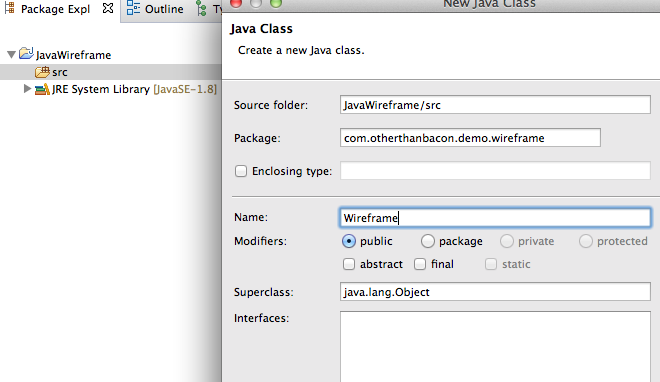Viewport: 660px width, 382px height.
Task: Expand the JRE System Library node
Action: coord(27,89)
